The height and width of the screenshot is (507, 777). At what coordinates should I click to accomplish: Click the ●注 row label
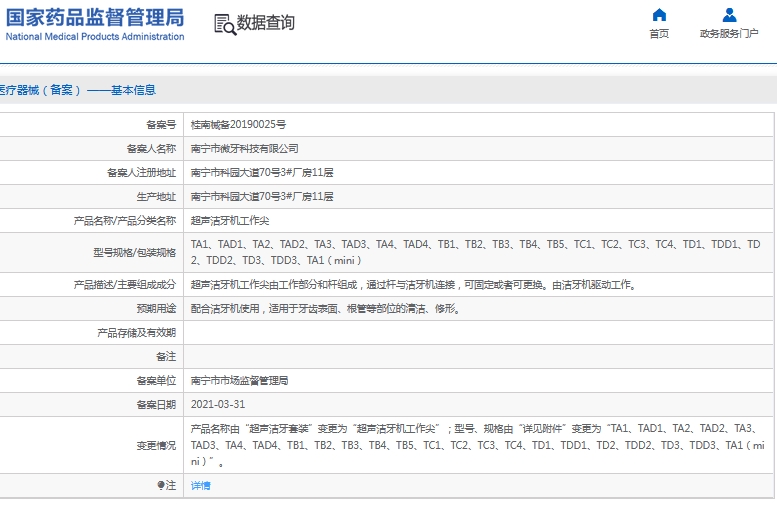pos(166,486)
